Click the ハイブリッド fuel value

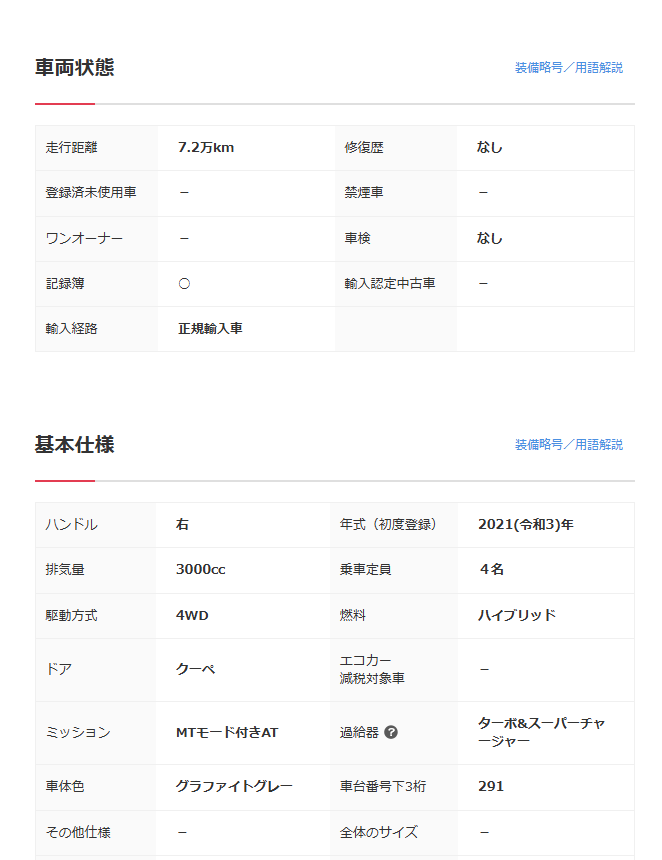coord(516,616)
